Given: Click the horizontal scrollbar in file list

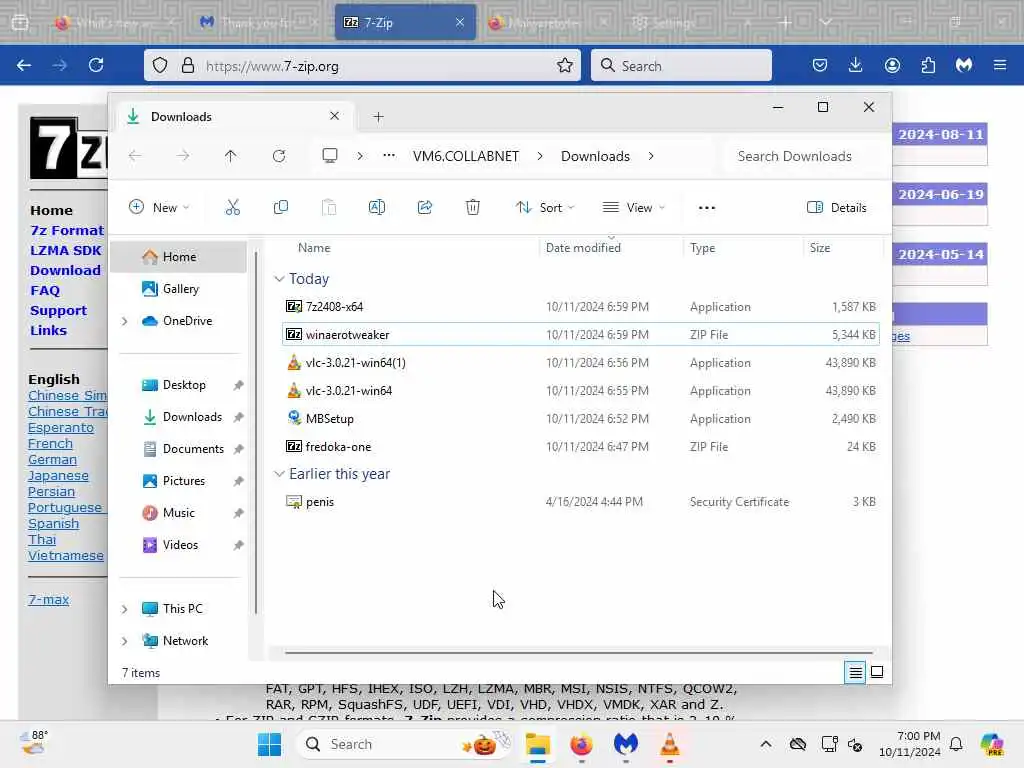Looking at the screenshot, I should click(579, 652).
